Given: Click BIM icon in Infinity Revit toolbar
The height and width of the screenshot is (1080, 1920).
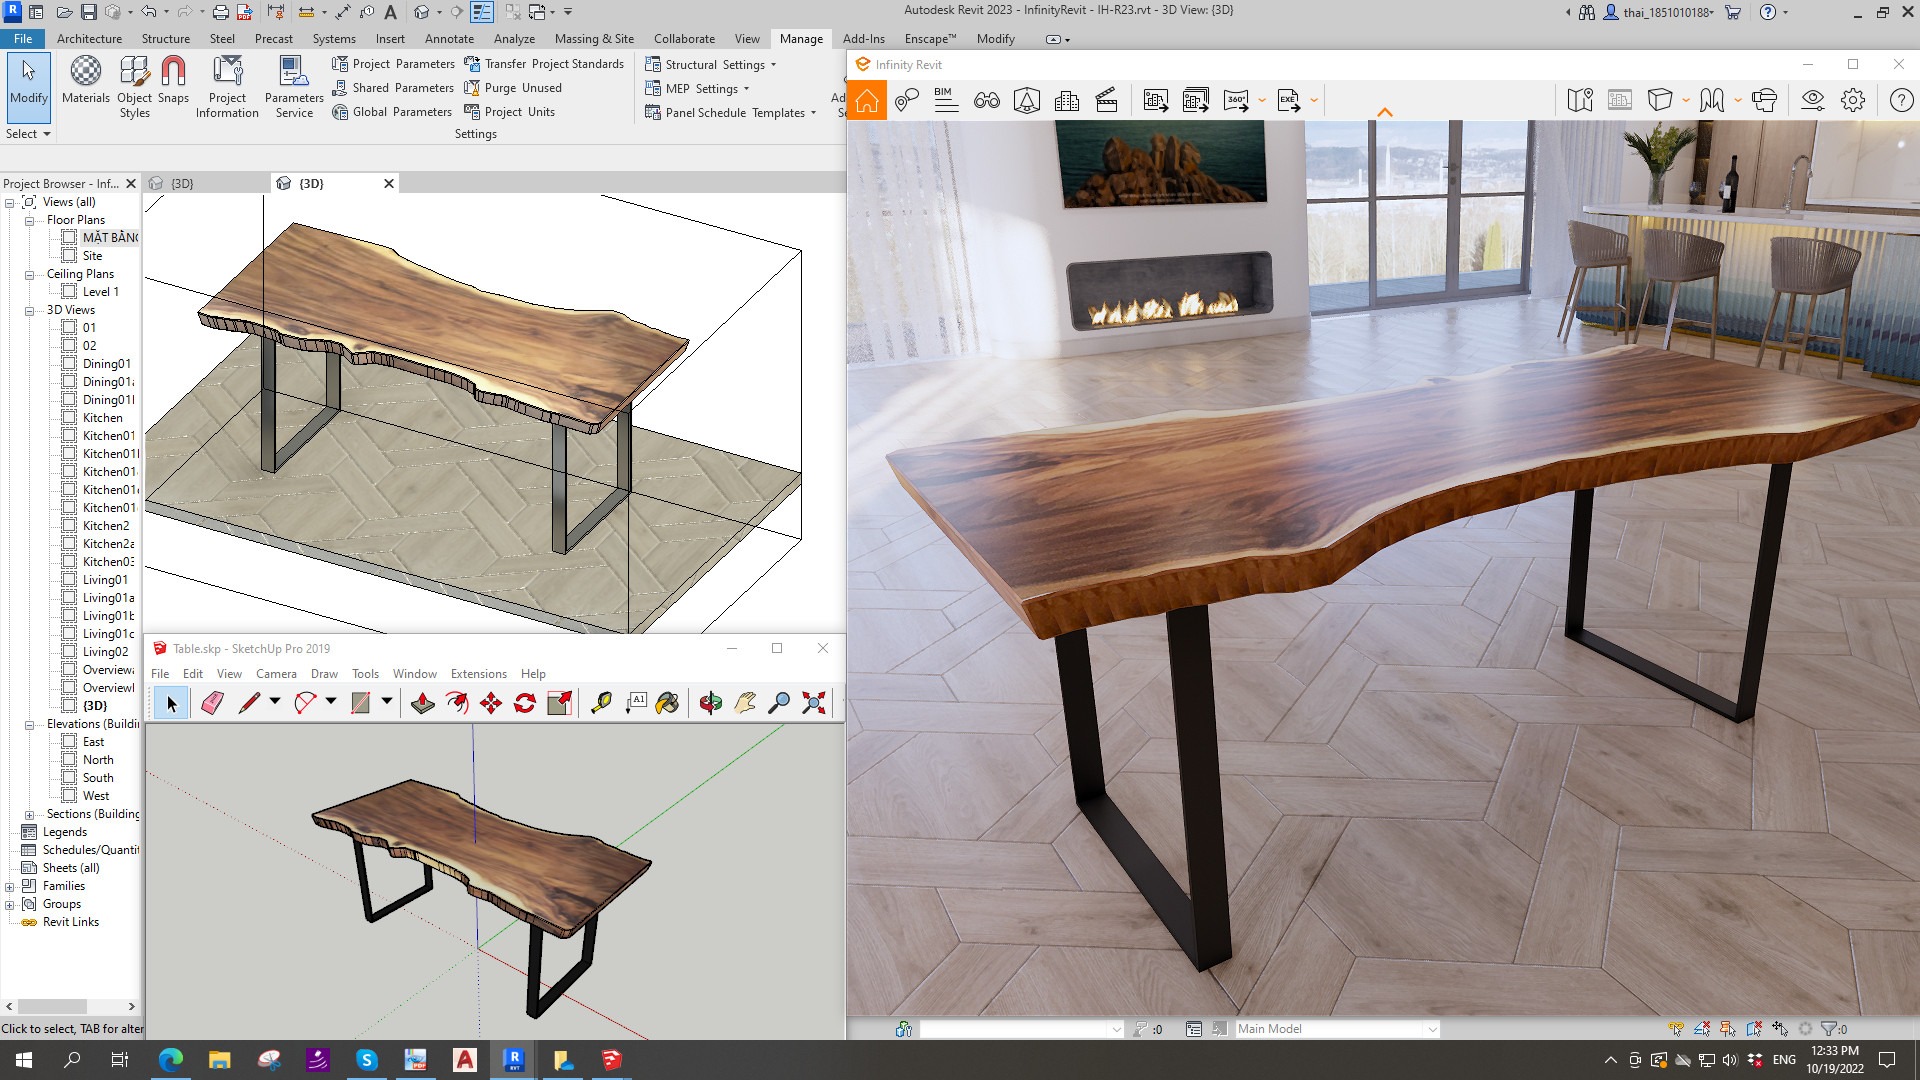Looking at the screenshot, I should pos(945,100).
